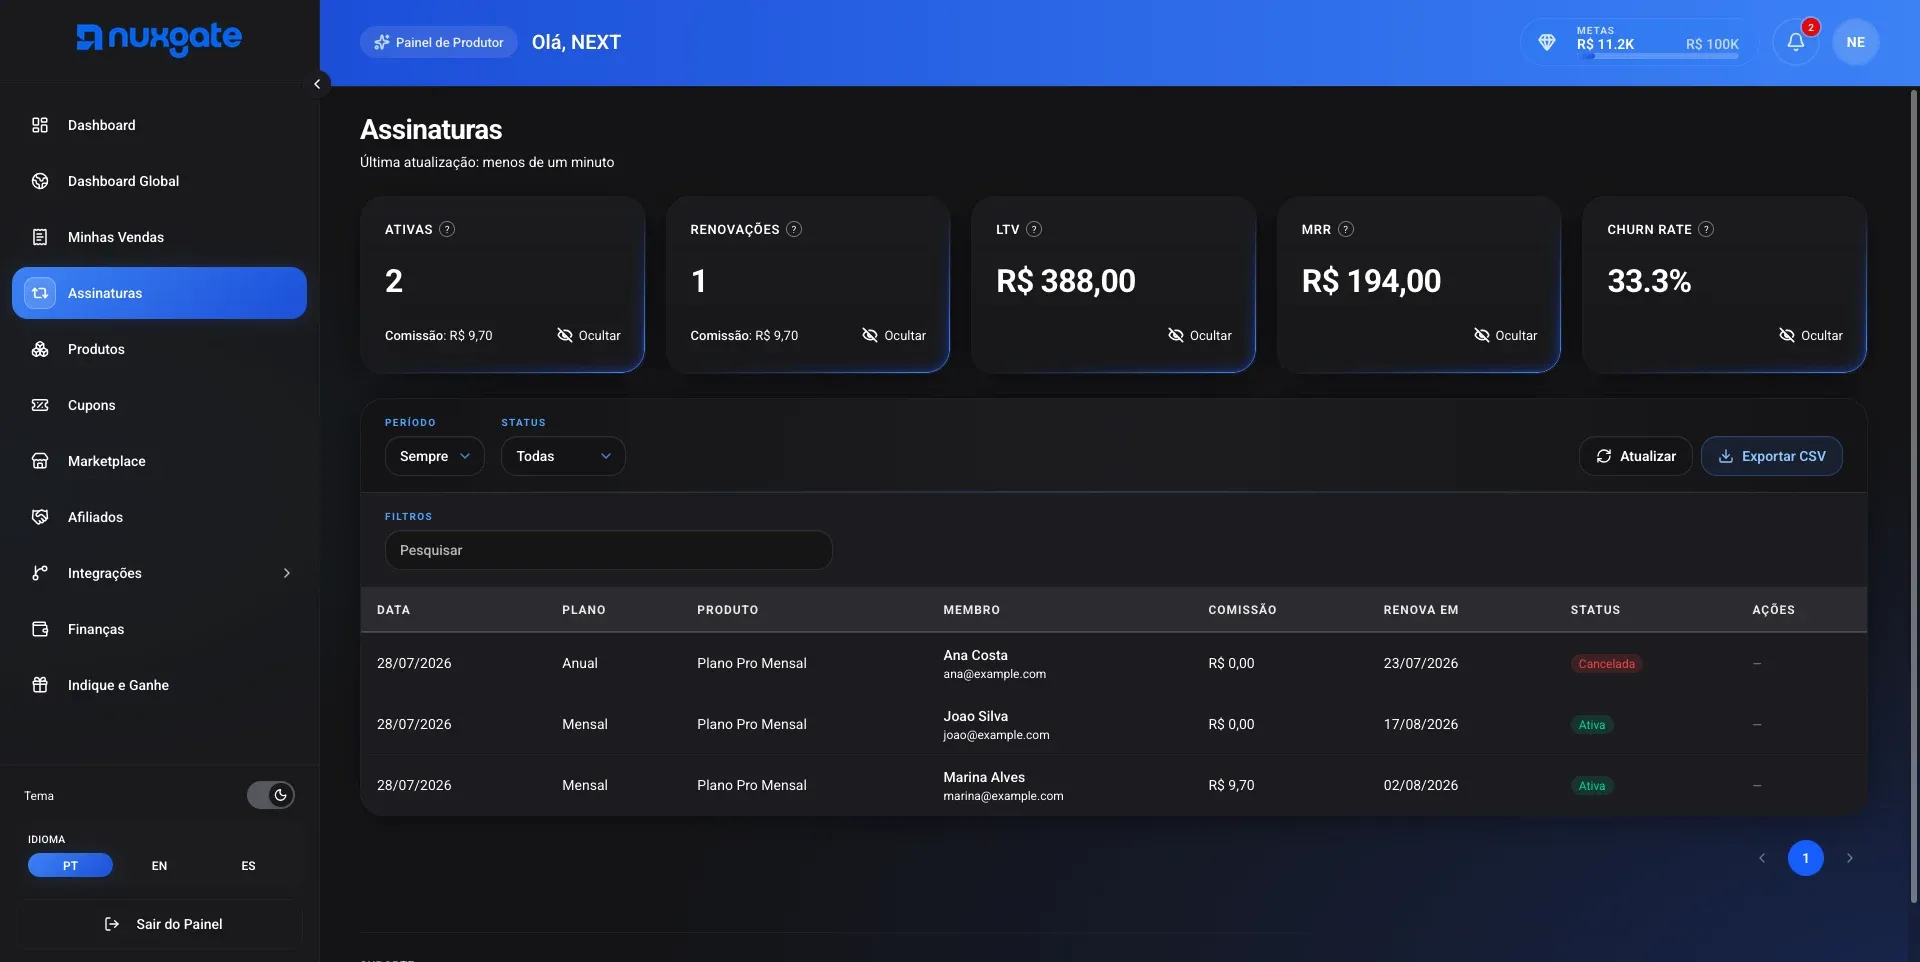
Task: Go to next page arrow
Action: [1849, 858]
